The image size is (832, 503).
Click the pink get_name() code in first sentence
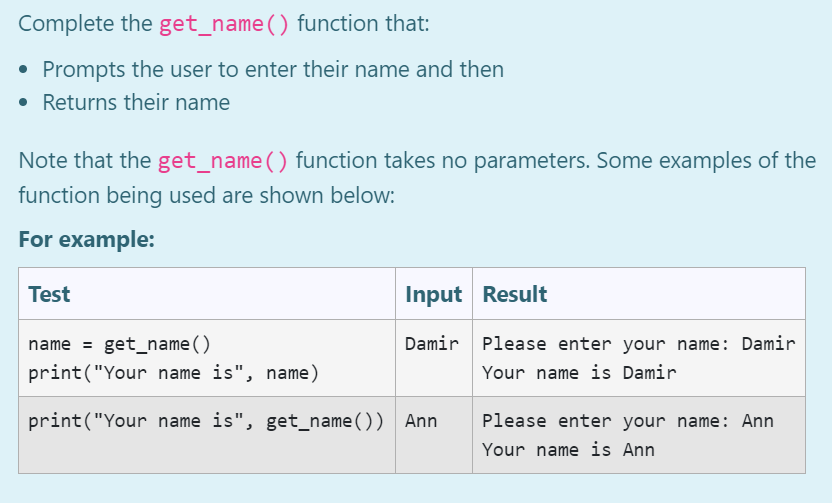coord(224,24)
